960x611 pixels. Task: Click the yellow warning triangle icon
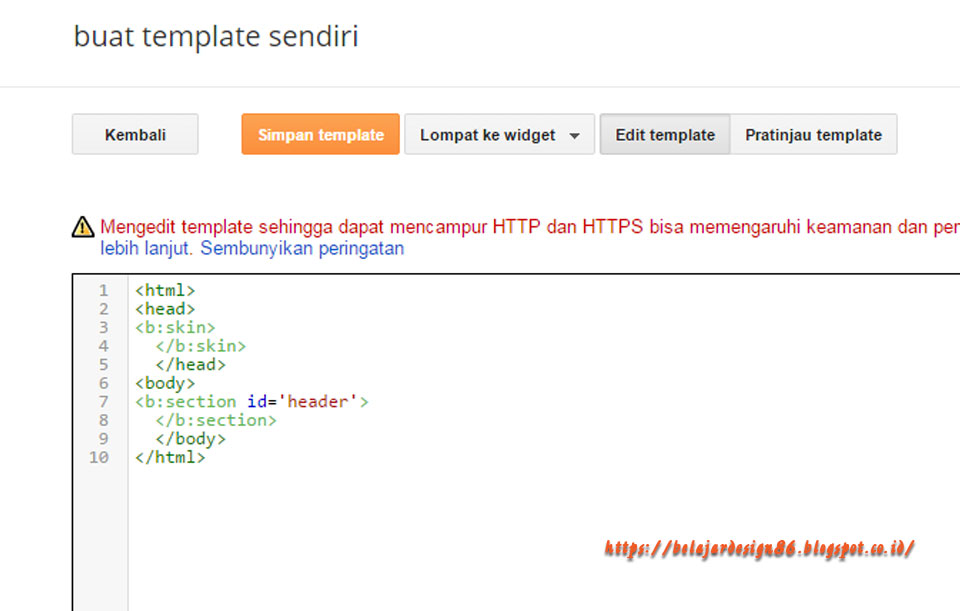83,227
